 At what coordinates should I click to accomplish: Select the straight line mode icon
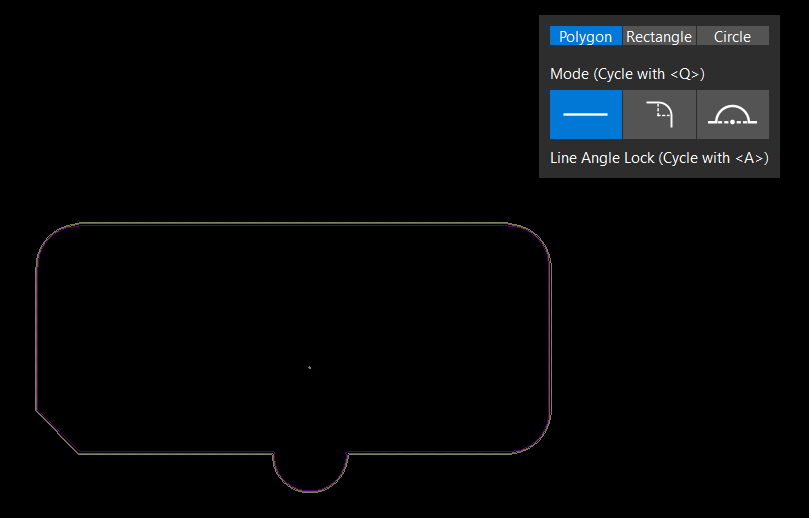coord(586,115)
